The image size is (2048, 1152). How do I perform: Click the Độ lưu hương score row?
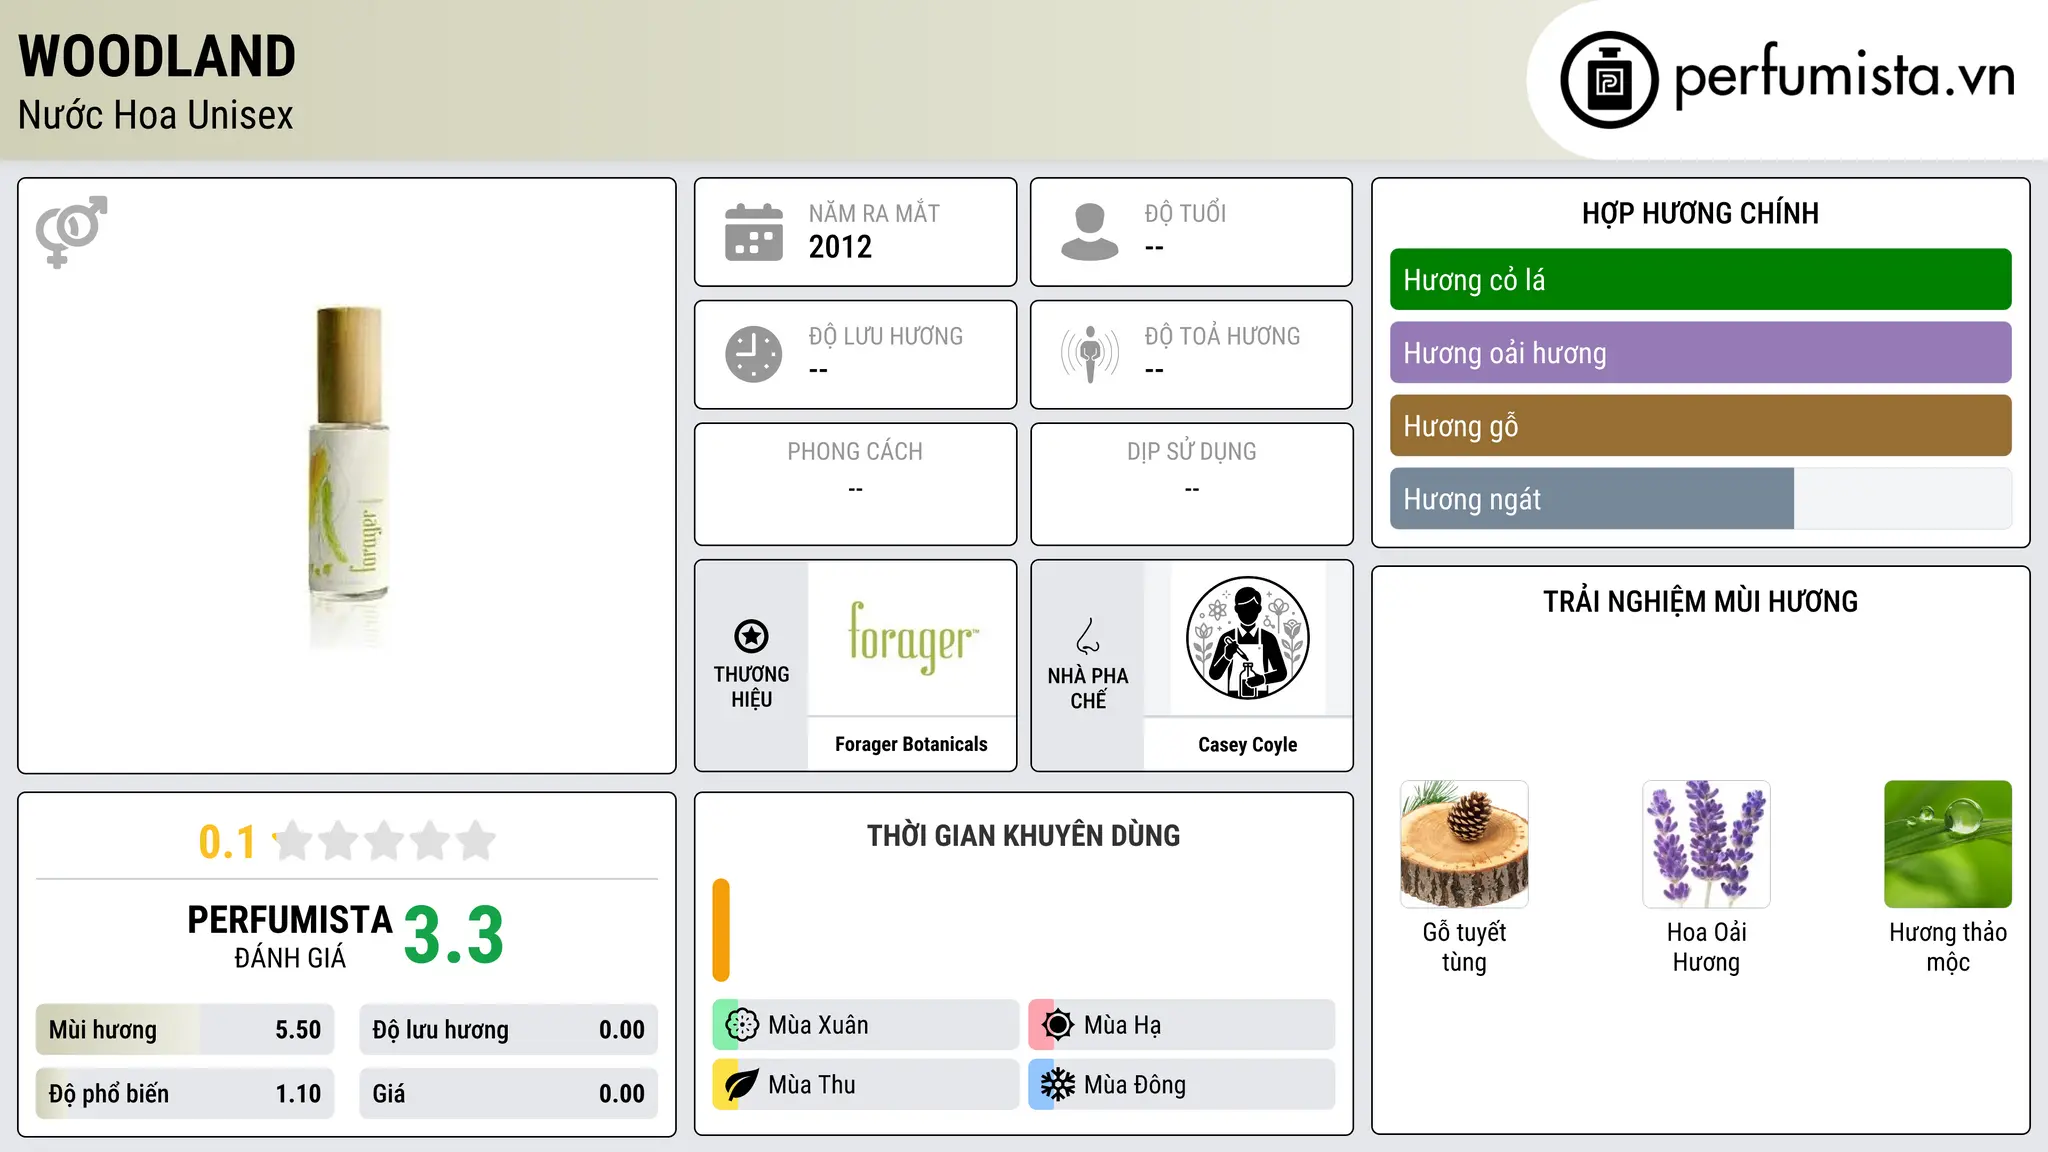point(508,1030)
